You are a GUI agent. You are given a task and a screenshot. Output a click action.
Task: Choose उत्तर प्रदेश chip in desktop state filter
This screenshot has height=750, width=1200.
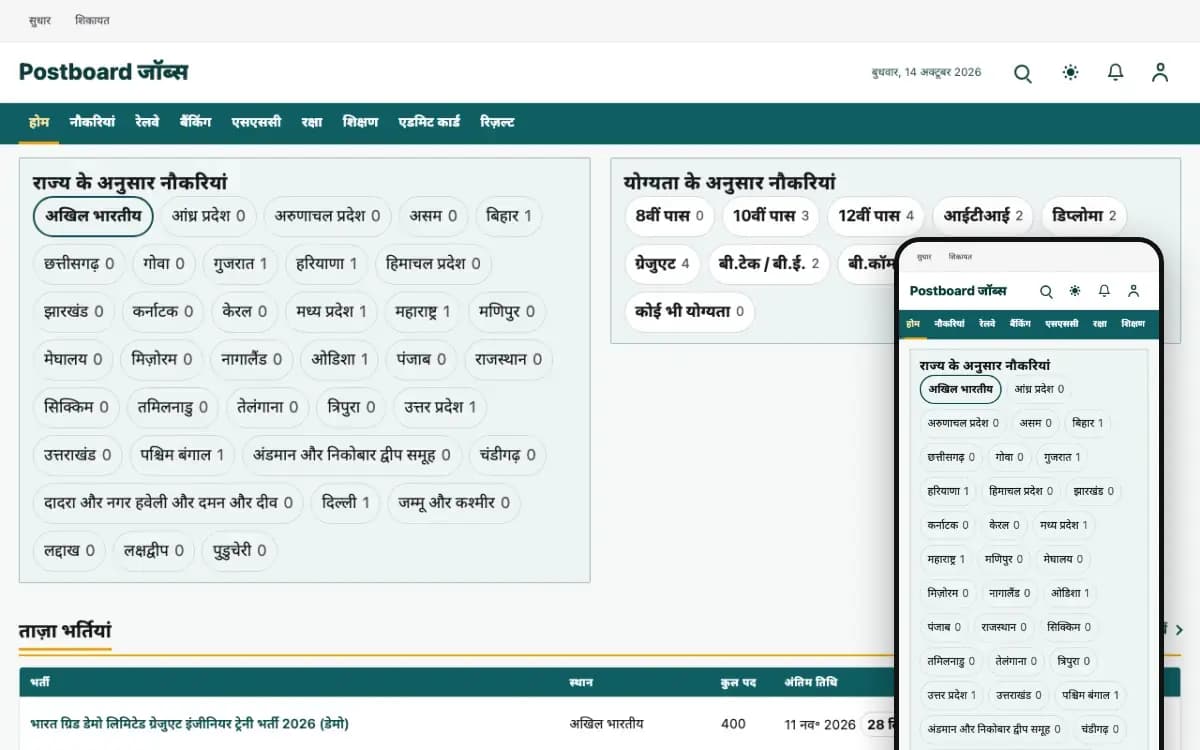tap(440, 407)
